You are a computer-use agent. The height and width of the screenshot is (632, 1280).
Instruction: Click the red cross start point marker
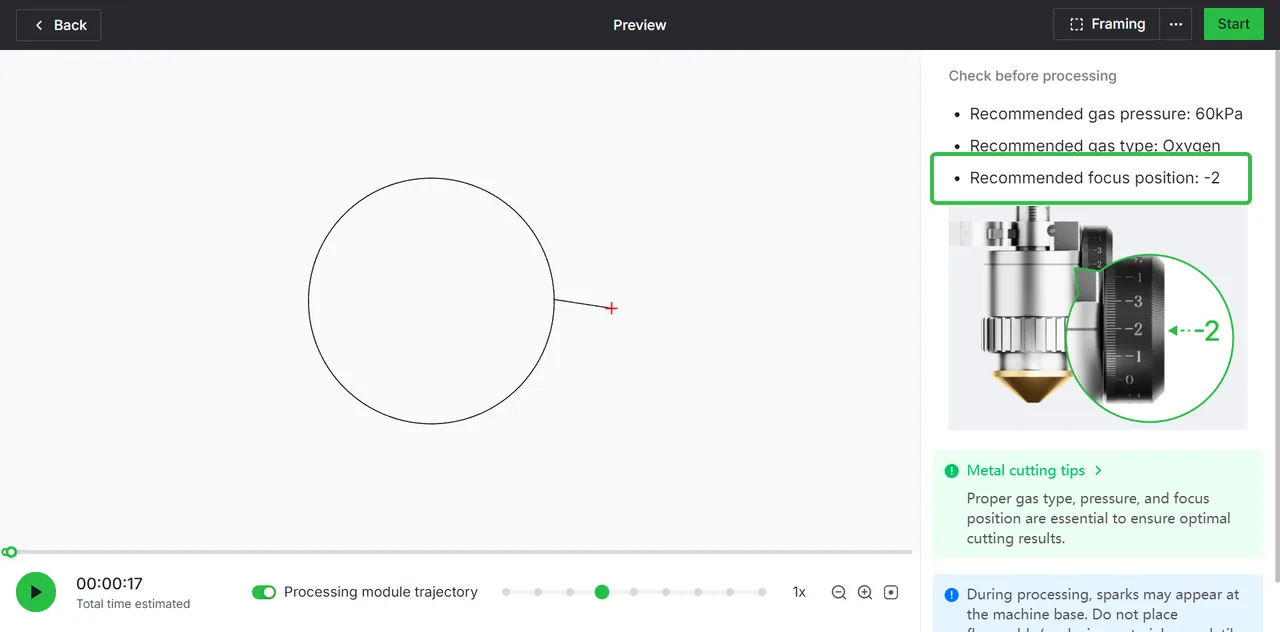(x=611, y=308)
